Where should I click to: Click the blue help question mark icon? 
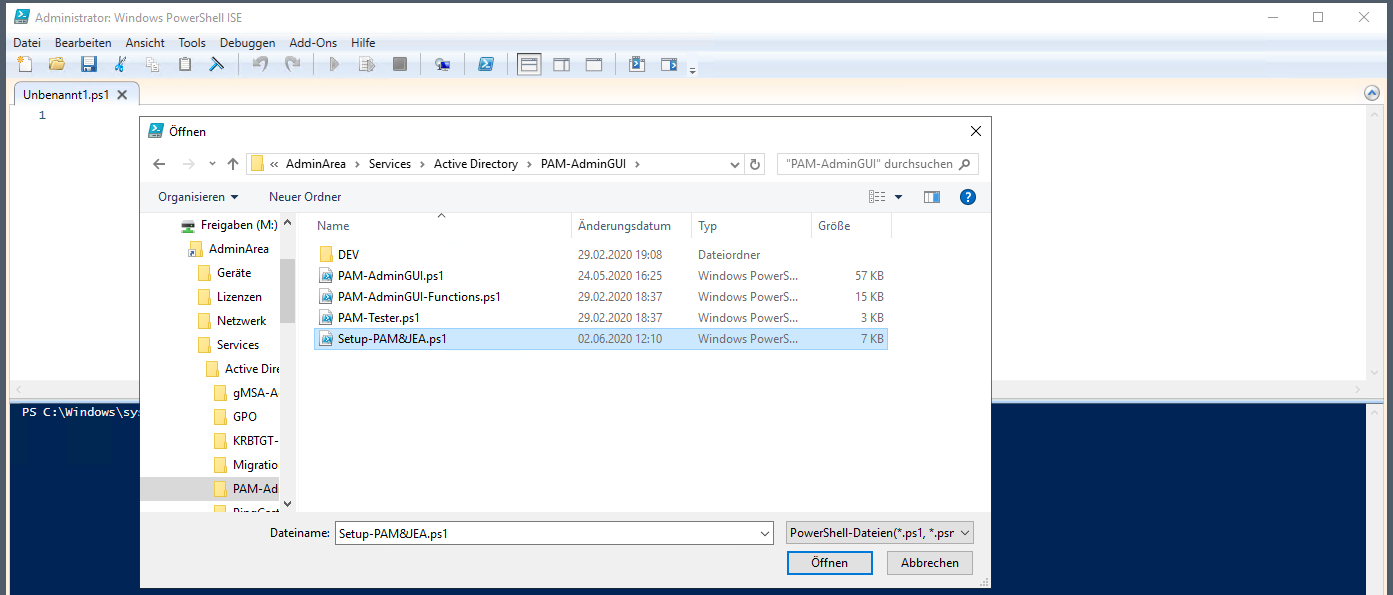click(x=968, y=197)
